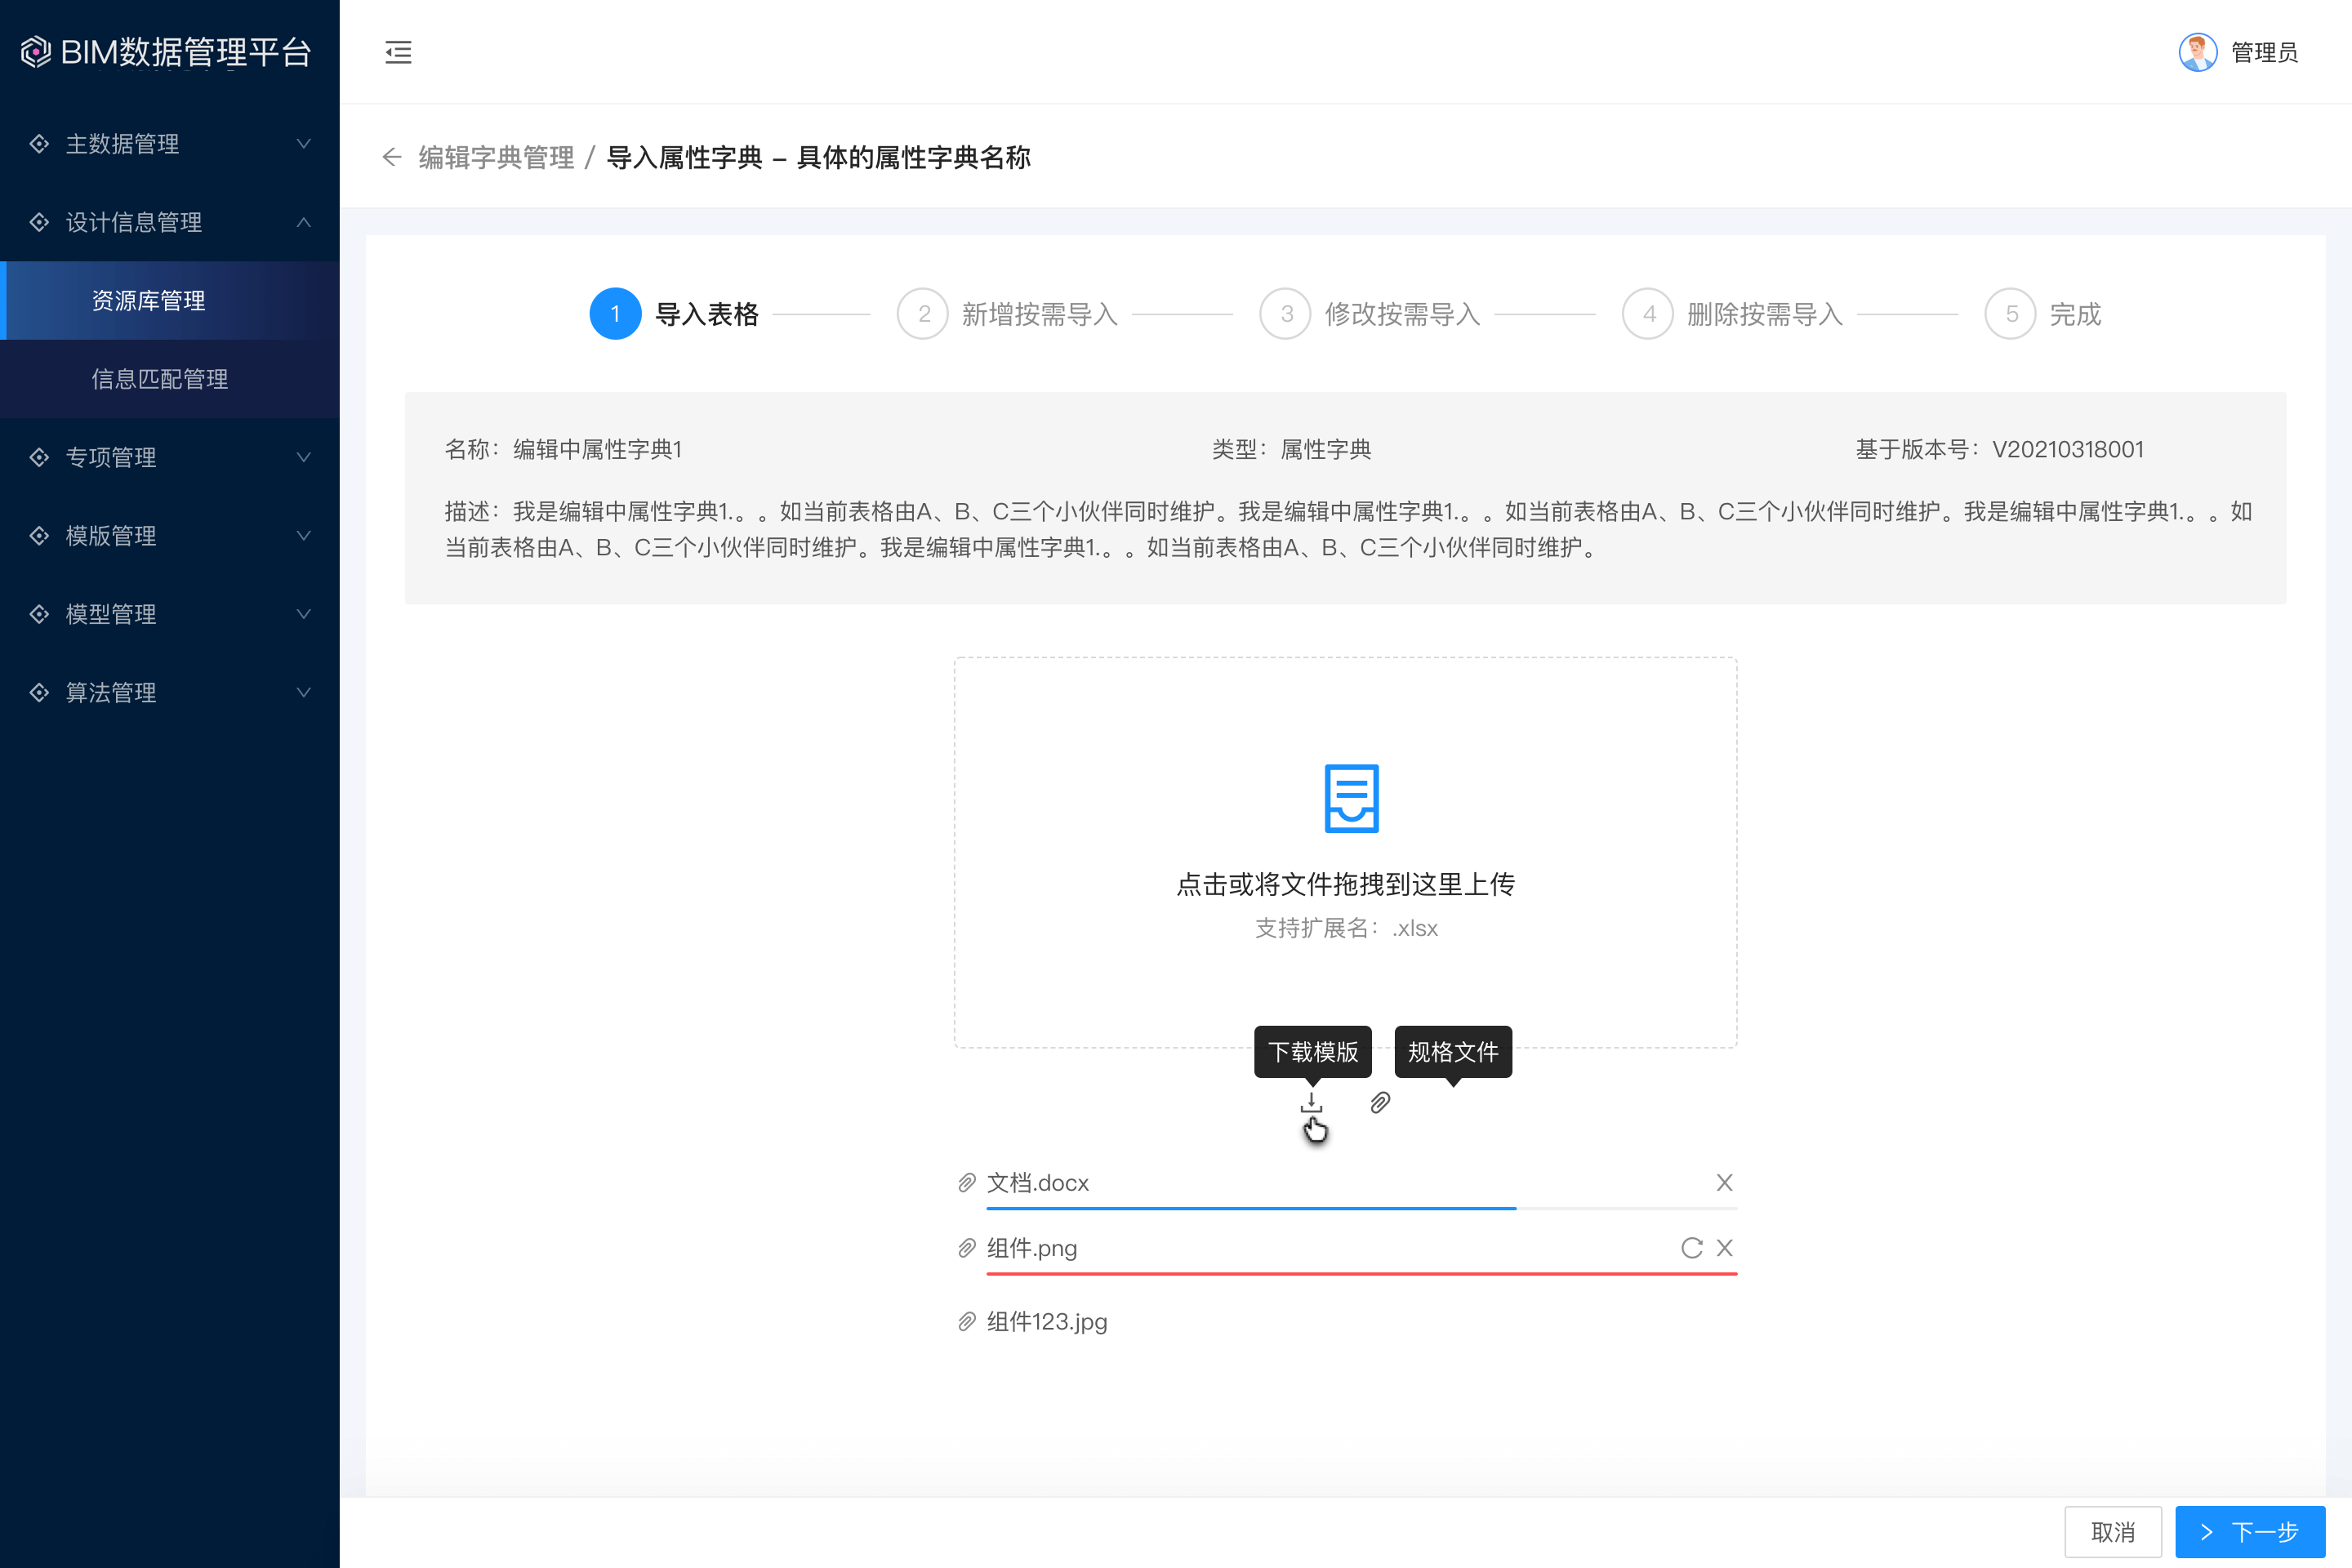Retry upload of 组件.png
This screenshot has width=2352, height=1568.
[x=1691, y=1247]
